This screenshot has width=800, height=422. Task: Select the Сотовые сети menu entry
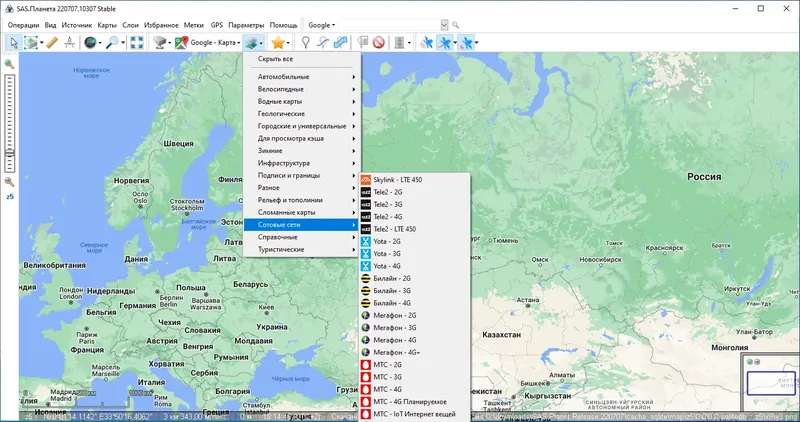click(302, 225)
